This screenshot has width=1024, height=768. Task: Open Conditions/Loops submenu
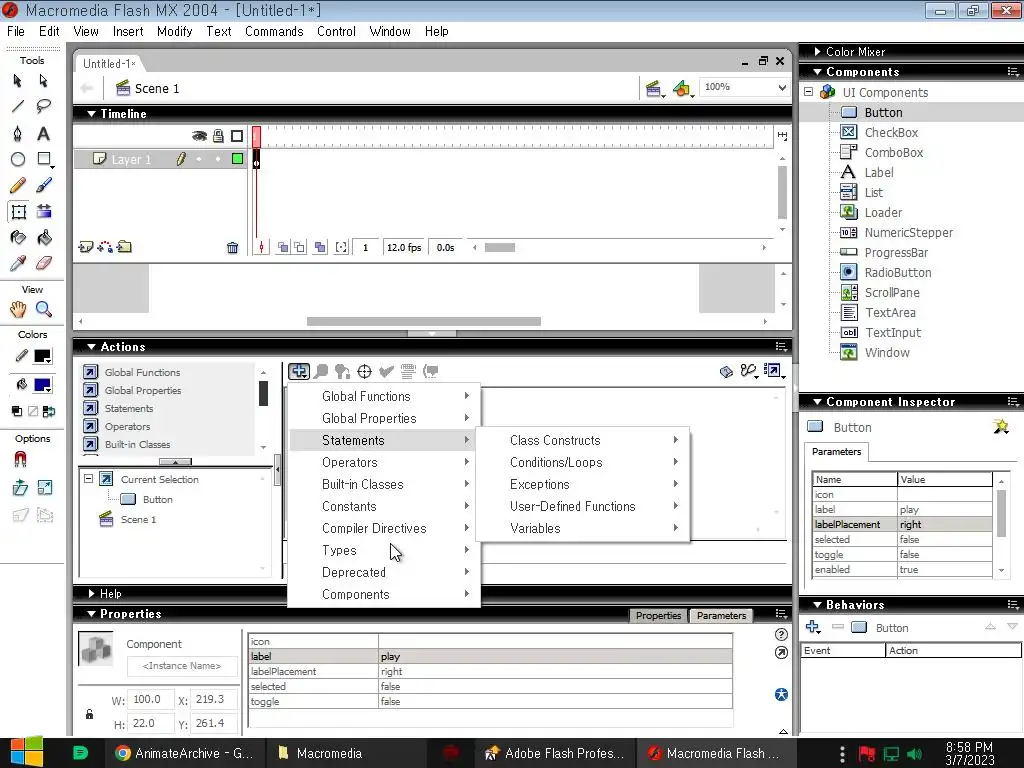point(583,462)
